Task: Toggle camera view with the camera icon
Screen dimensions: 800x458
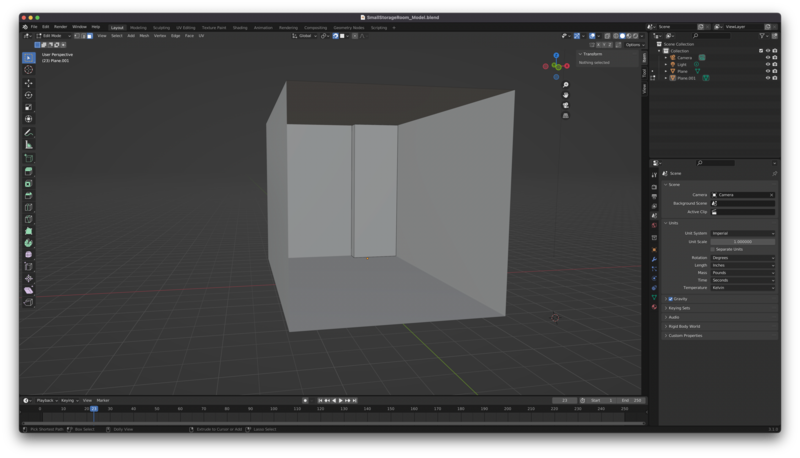Action: pos(566,105)
